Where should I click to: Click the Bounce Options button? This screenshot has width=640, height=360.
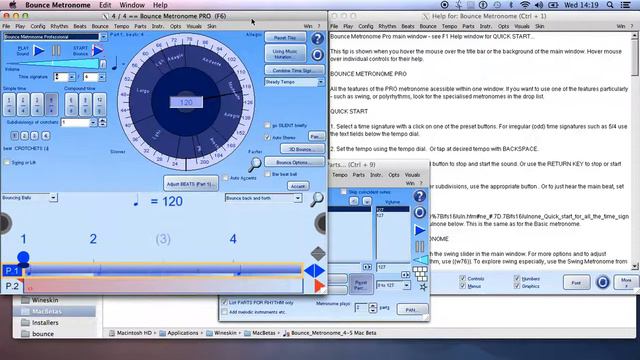294,162
